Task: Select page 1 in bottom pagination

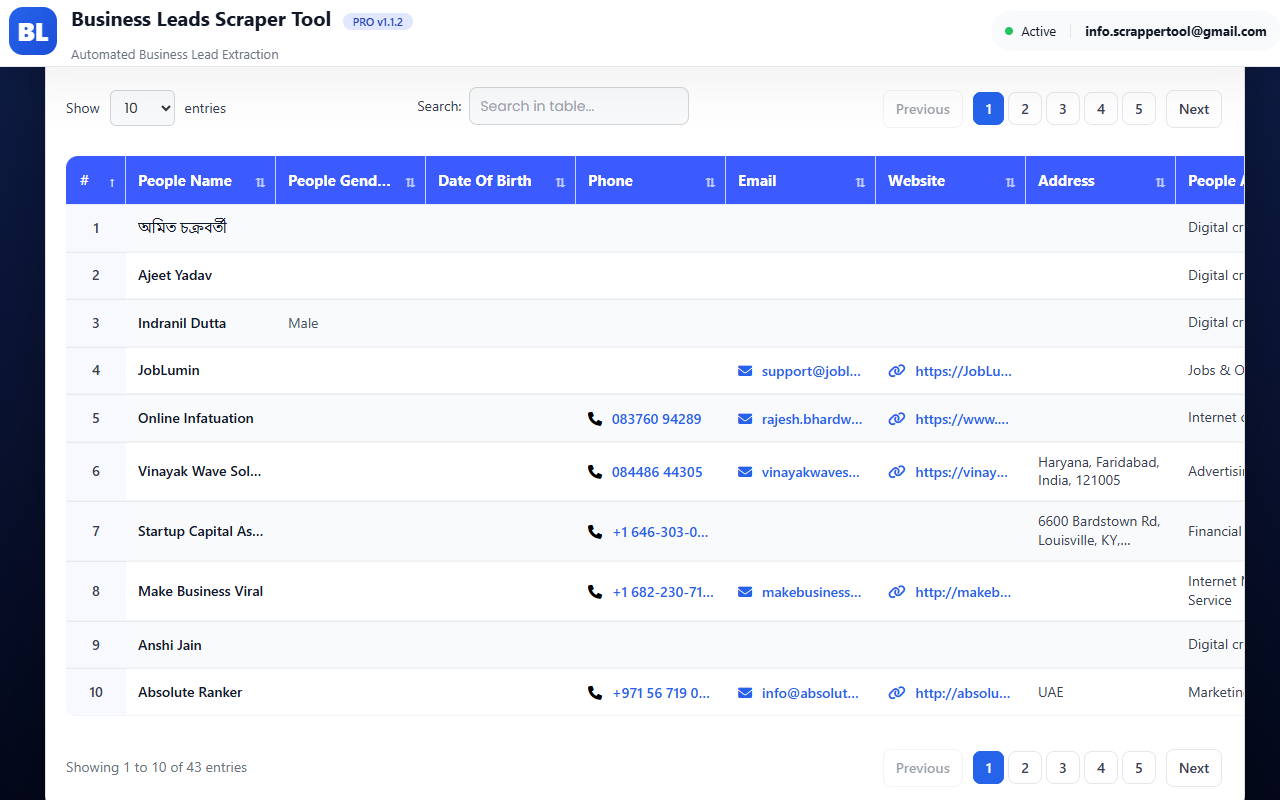Action: point(988,768)
